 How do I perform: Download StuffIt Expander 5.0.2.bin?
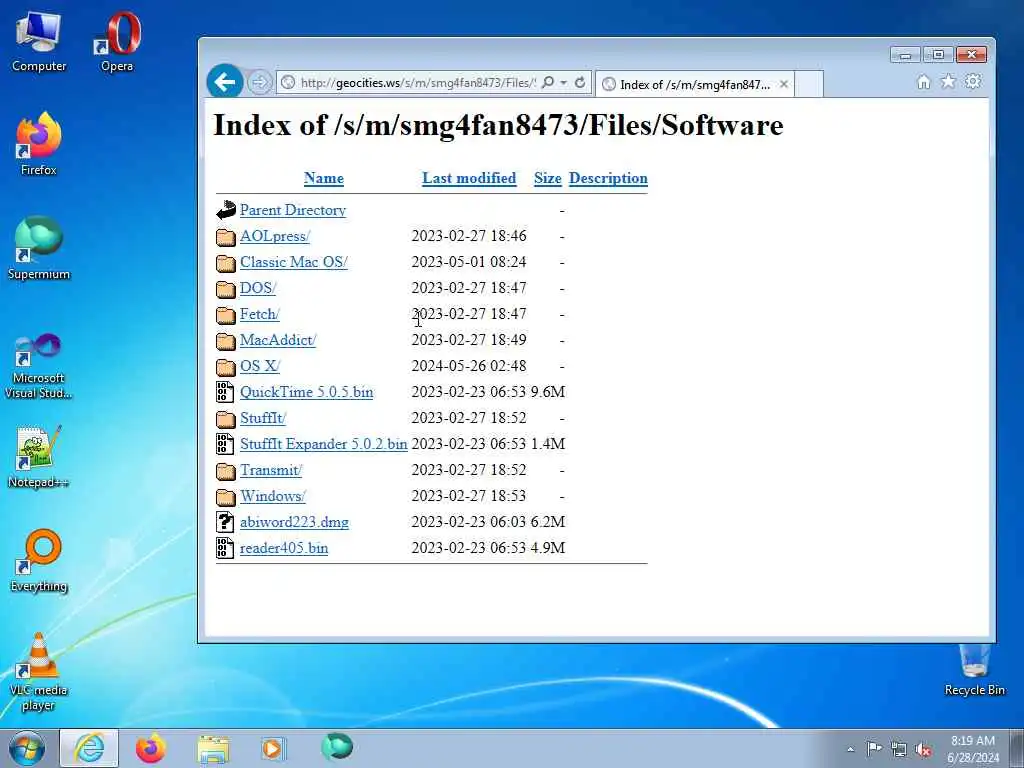tap(323, 444)
